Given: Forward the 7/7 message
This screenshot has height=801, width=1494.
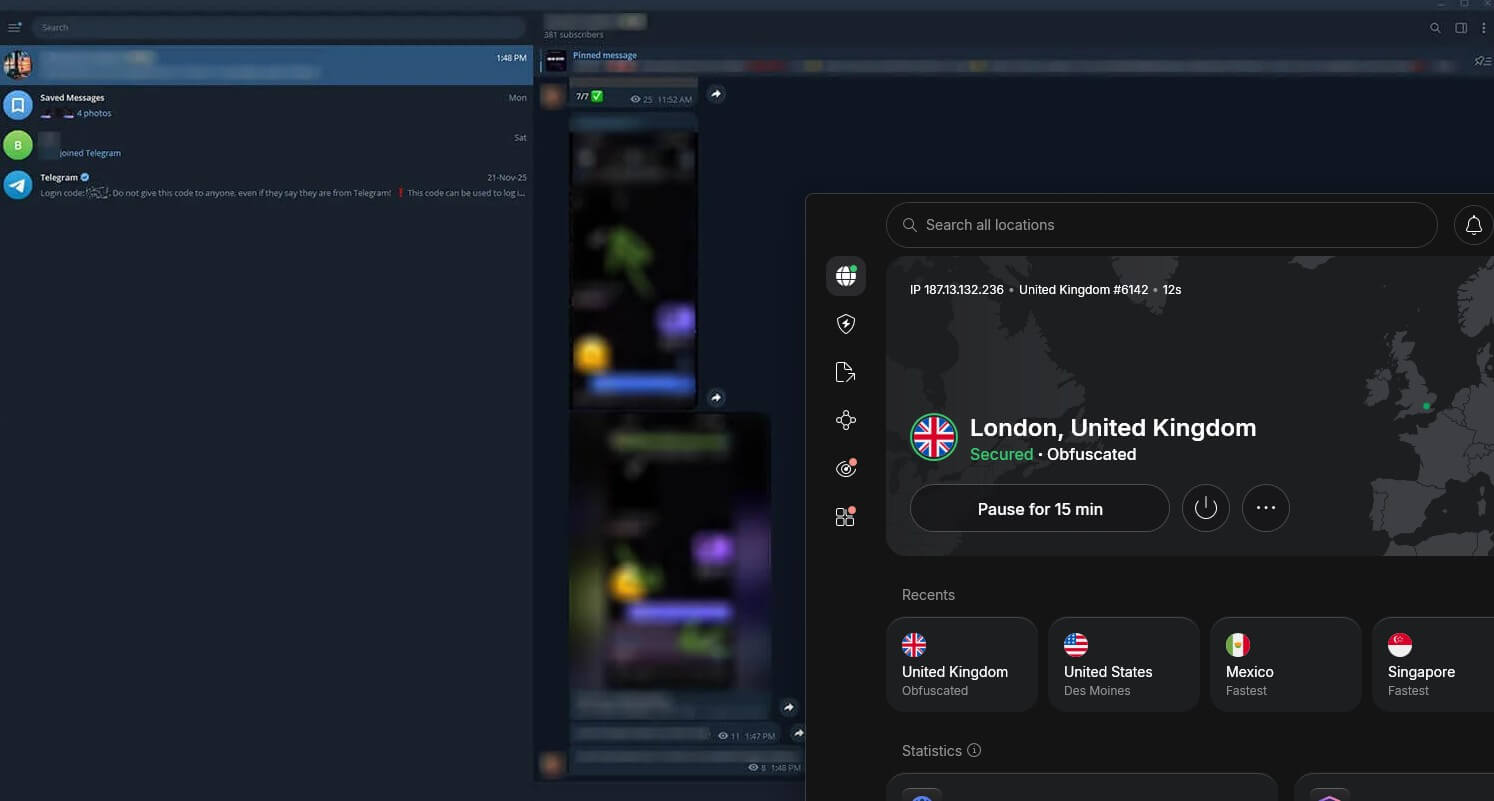Looking at the screenshot, I should click(715, 94).
